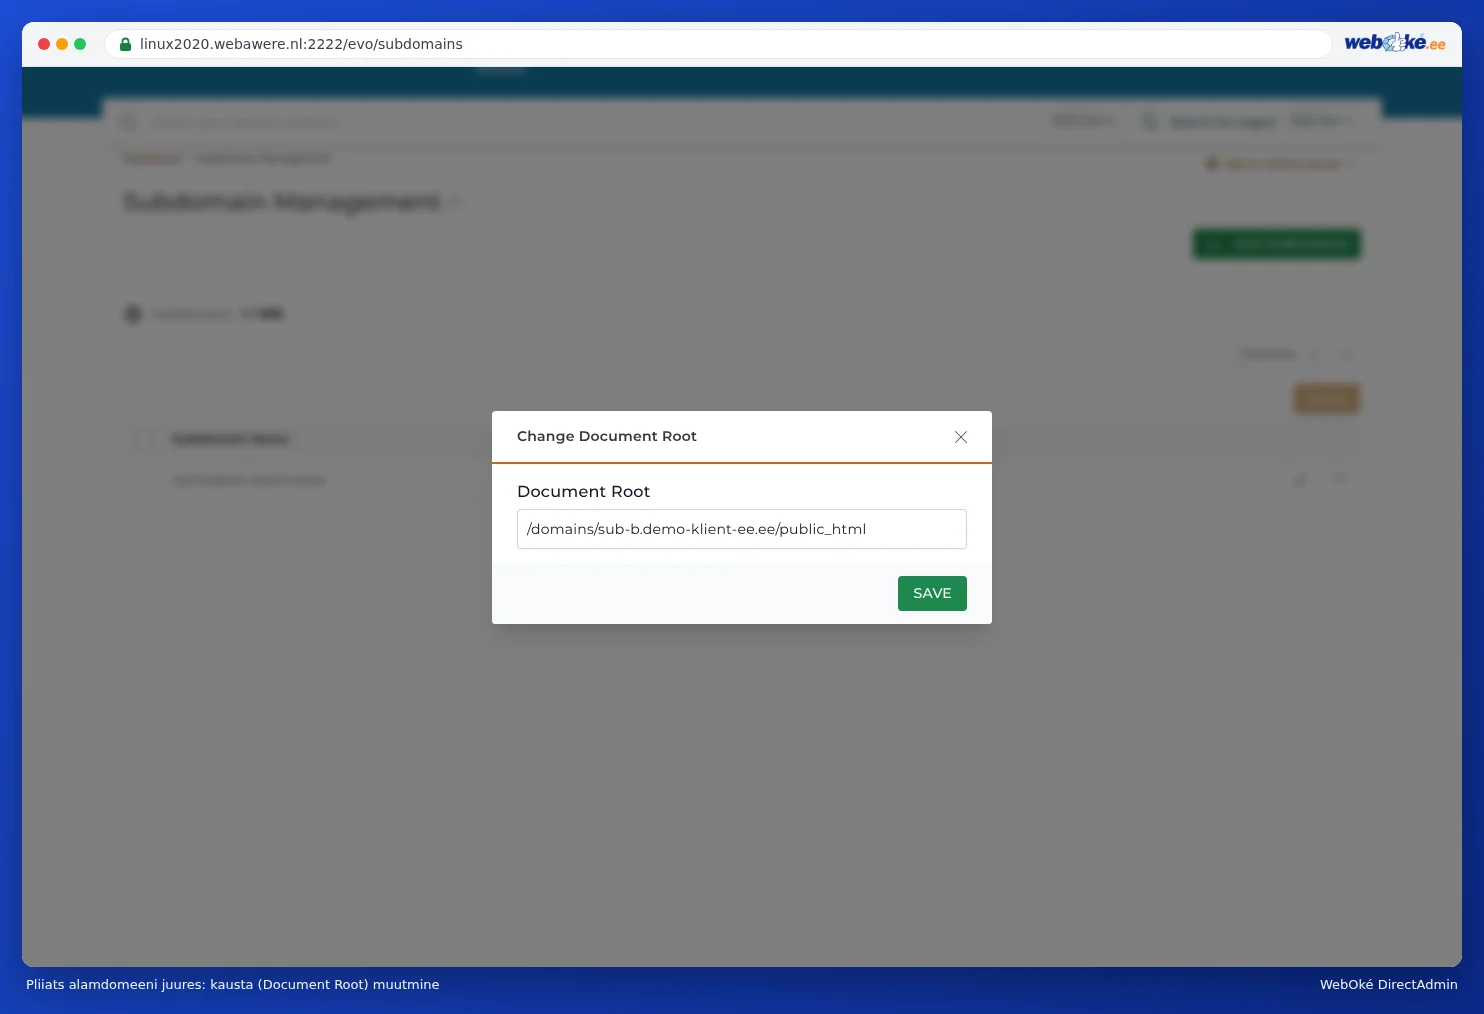Focus the Document Root path field
The image size is (1484, 1014).
coord(742,529)
